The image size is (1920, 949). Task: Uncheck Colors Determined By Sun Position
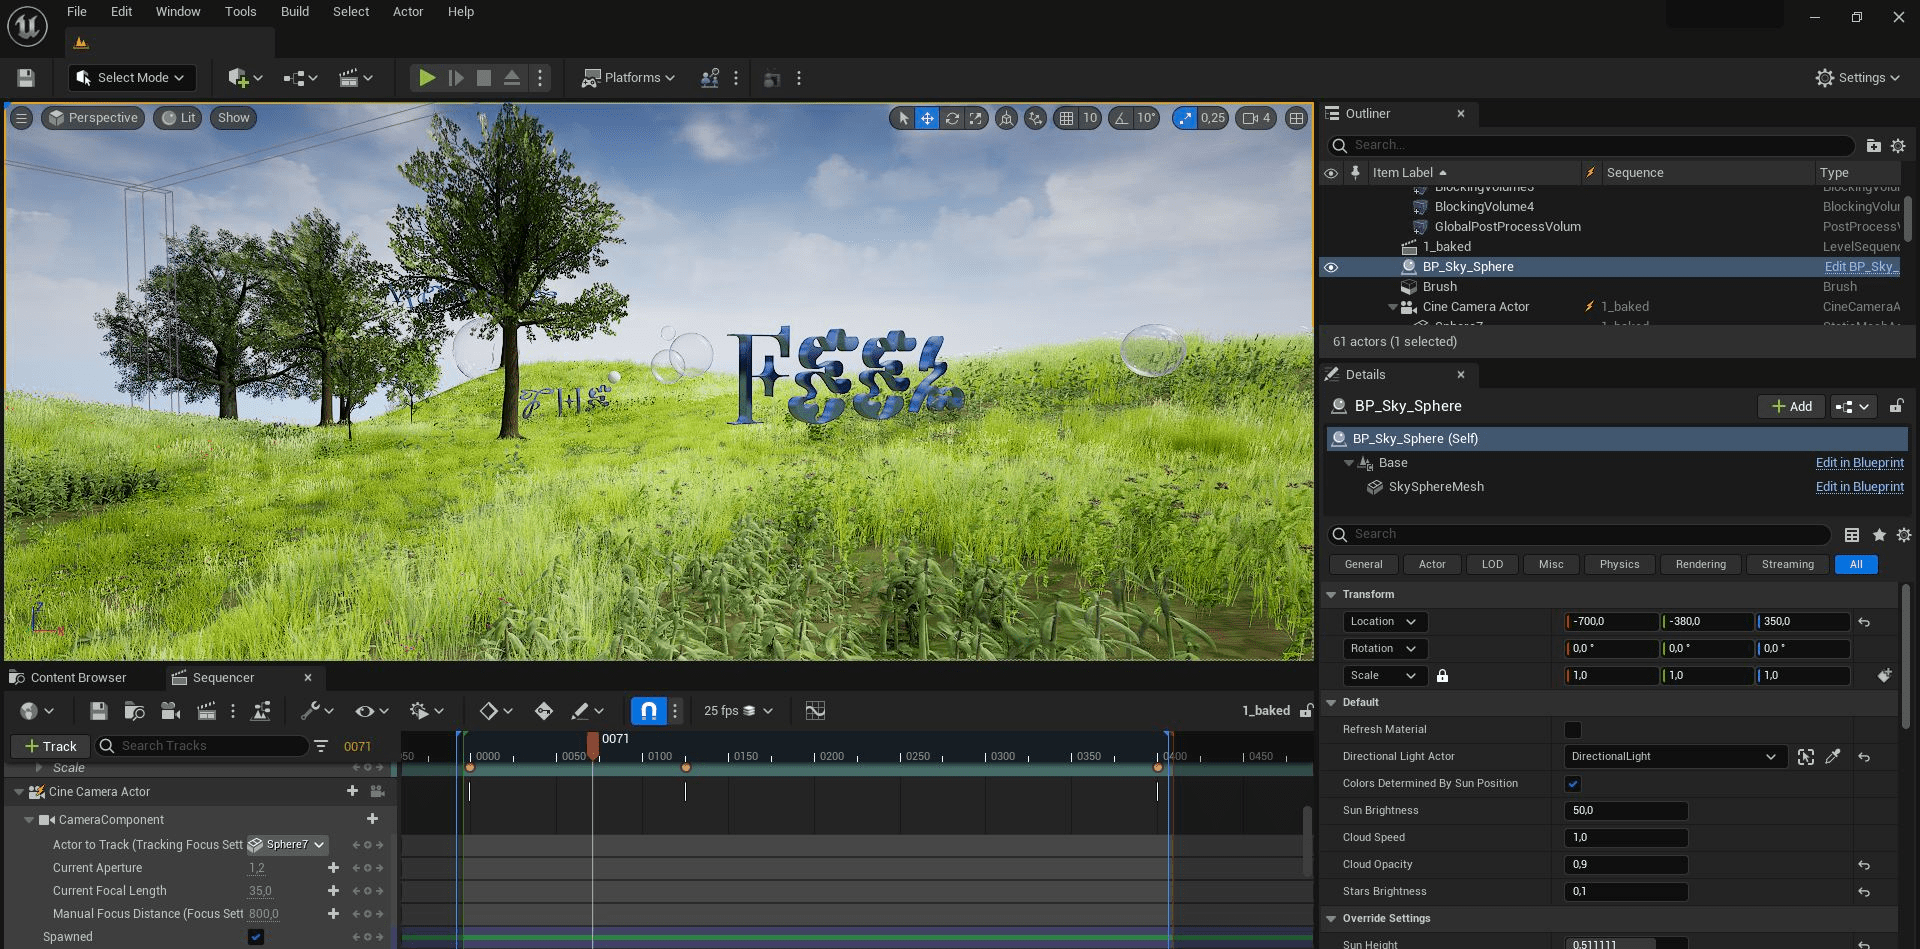(x=1572, y=784)
